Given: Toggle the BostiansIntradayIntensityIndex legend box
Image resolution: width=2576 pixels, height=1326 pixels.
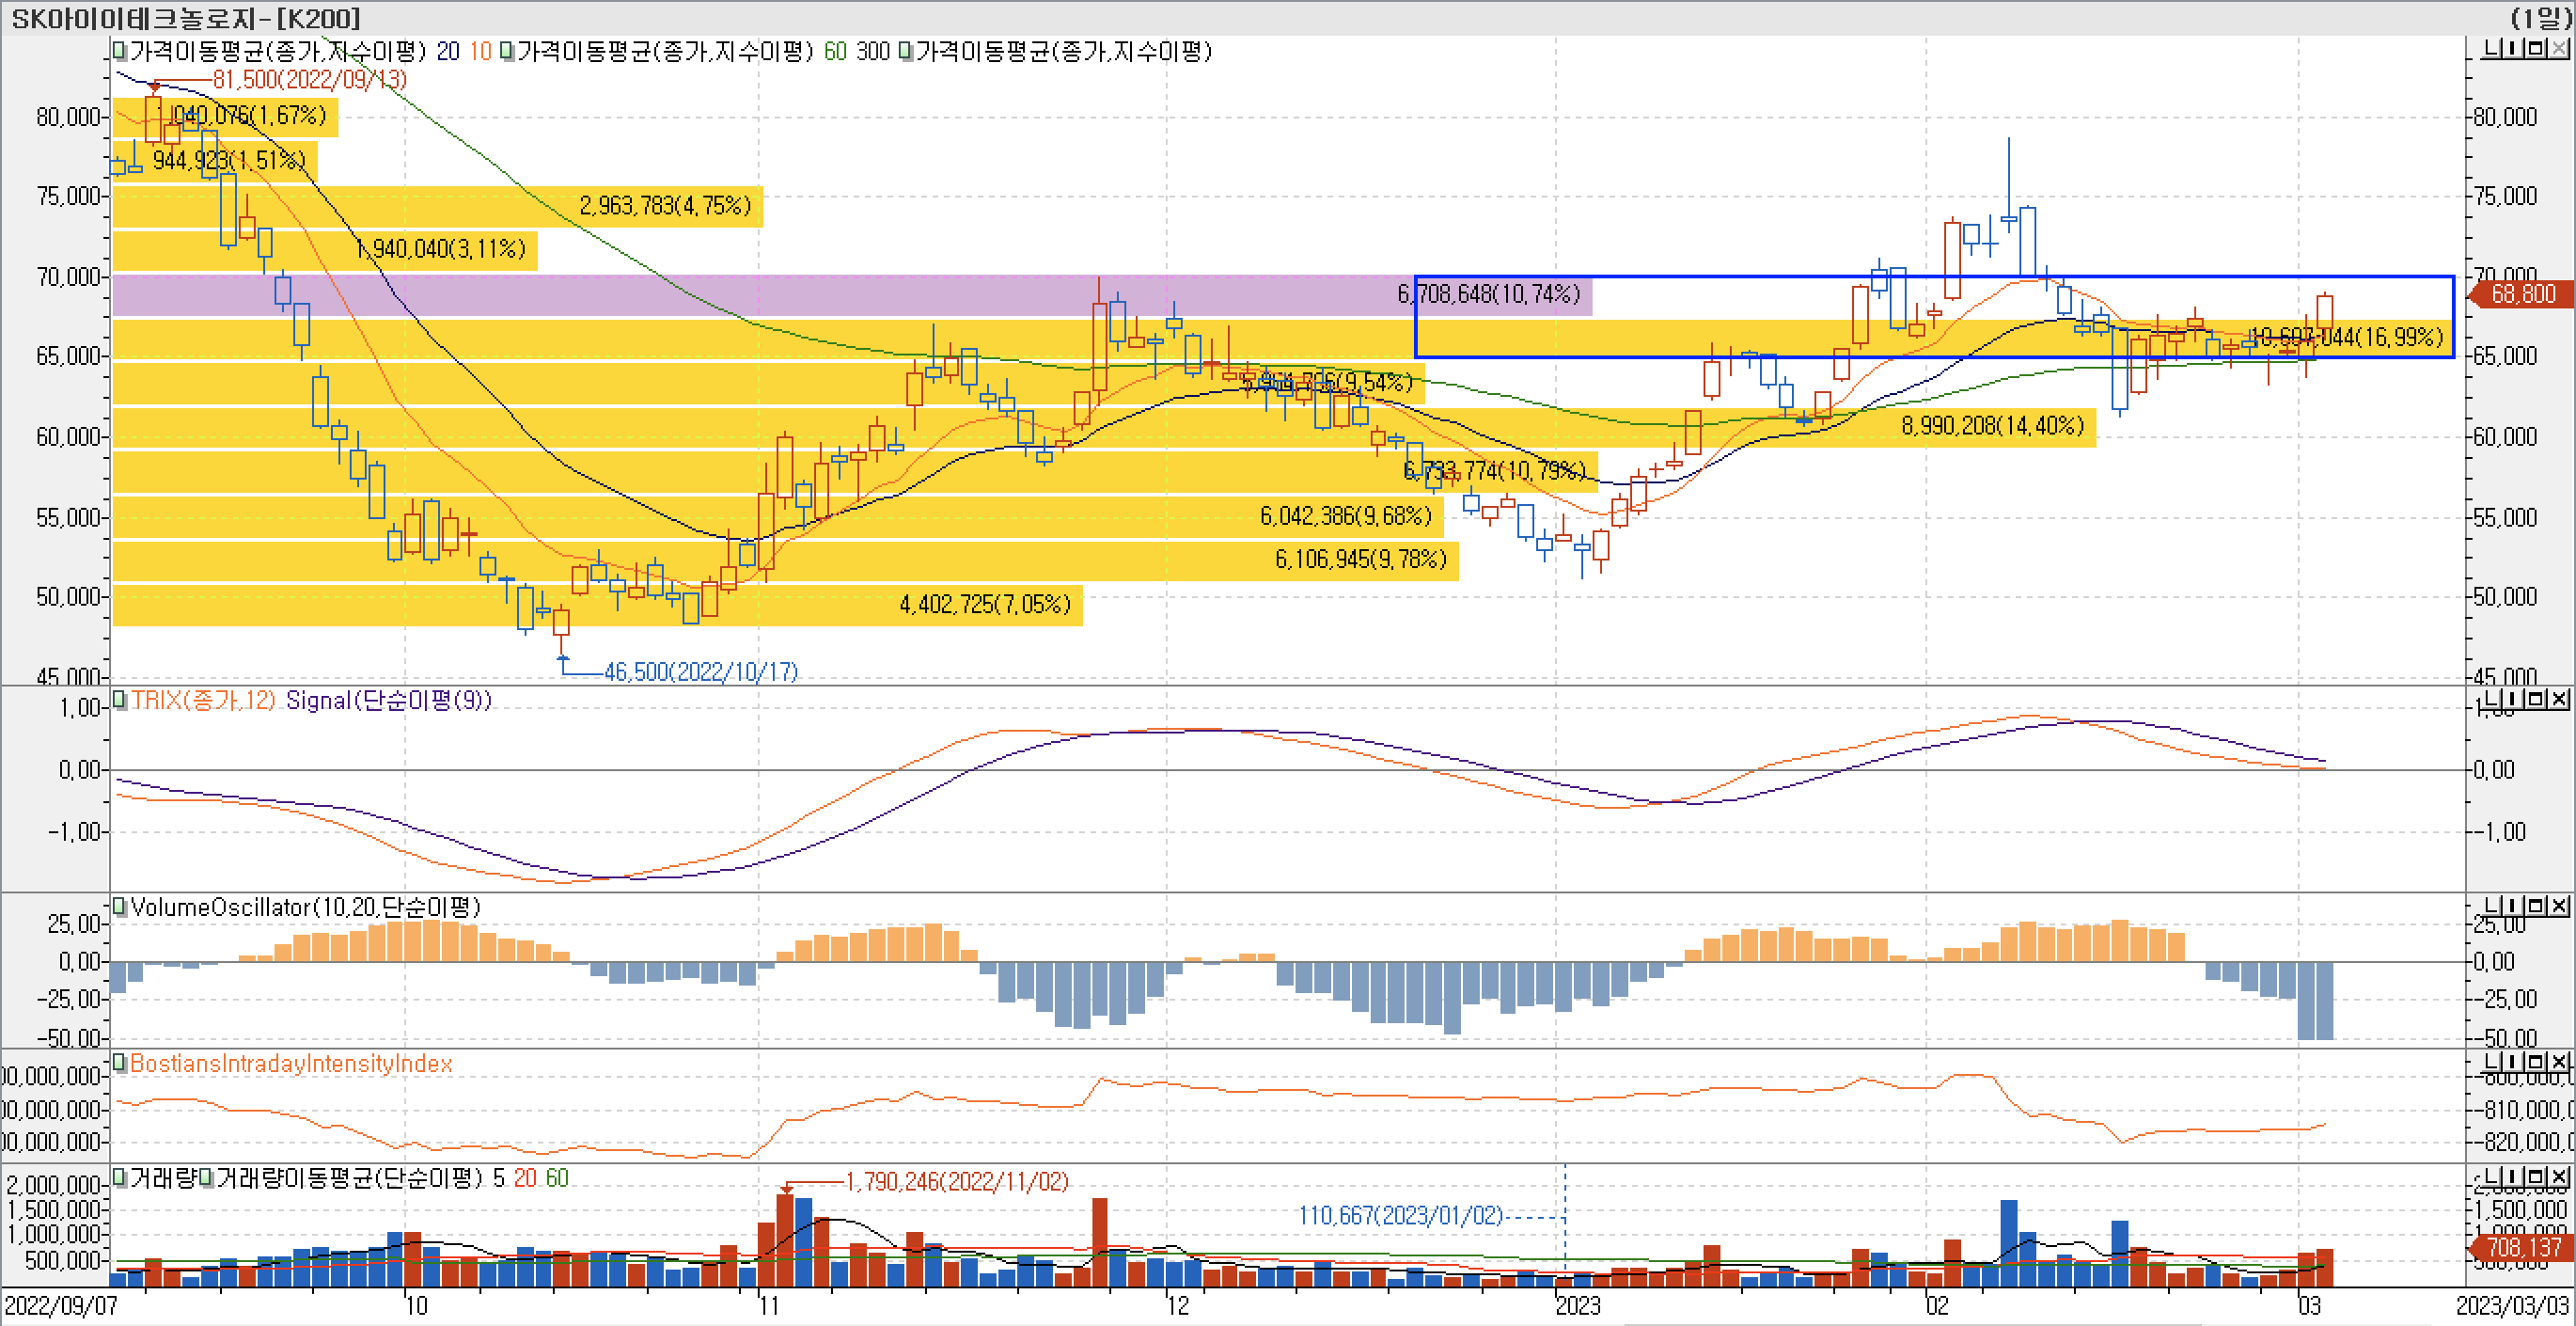Looking at the screenshot, I should [x=119, y=1063].
